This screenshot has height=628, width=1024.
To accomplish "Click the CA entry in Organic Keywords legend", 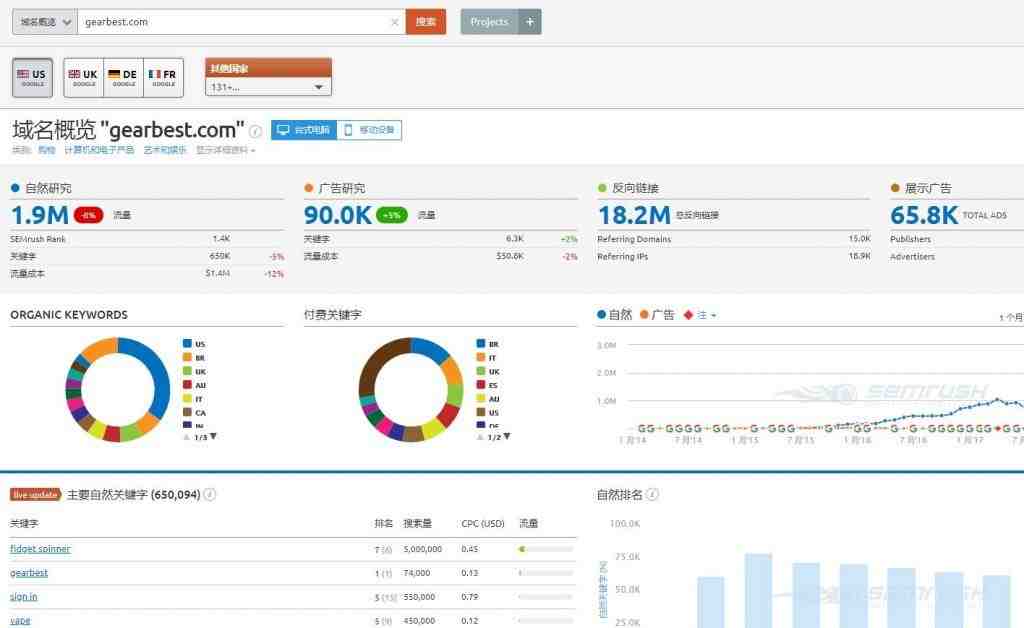I will point(195,413).
